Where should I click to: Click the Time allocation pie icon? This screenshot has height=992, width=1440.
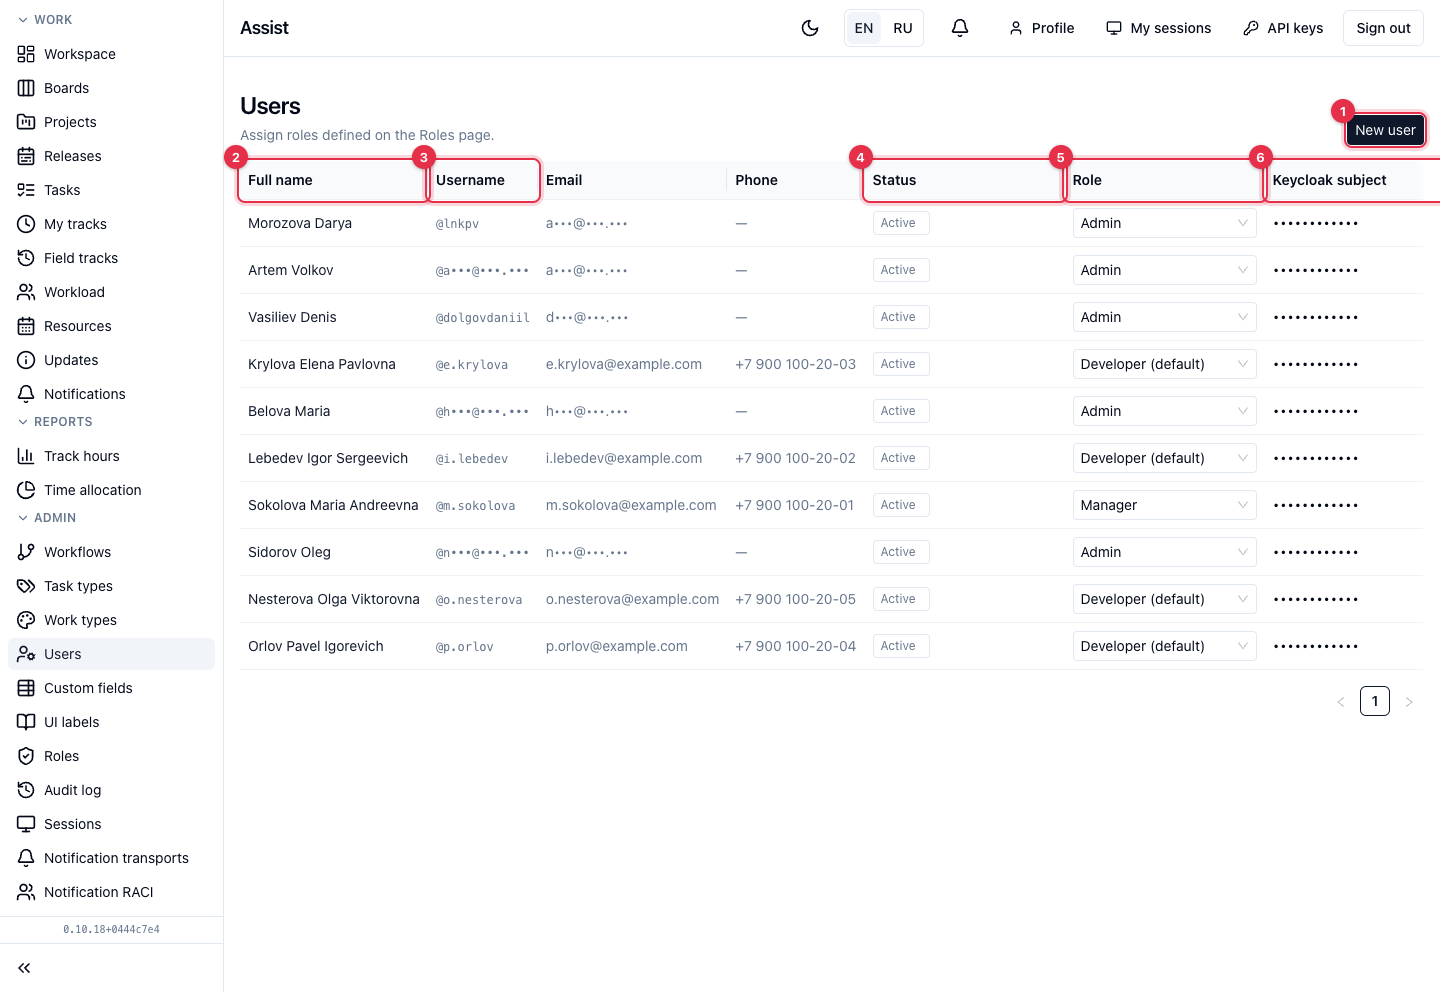point(26,490)
